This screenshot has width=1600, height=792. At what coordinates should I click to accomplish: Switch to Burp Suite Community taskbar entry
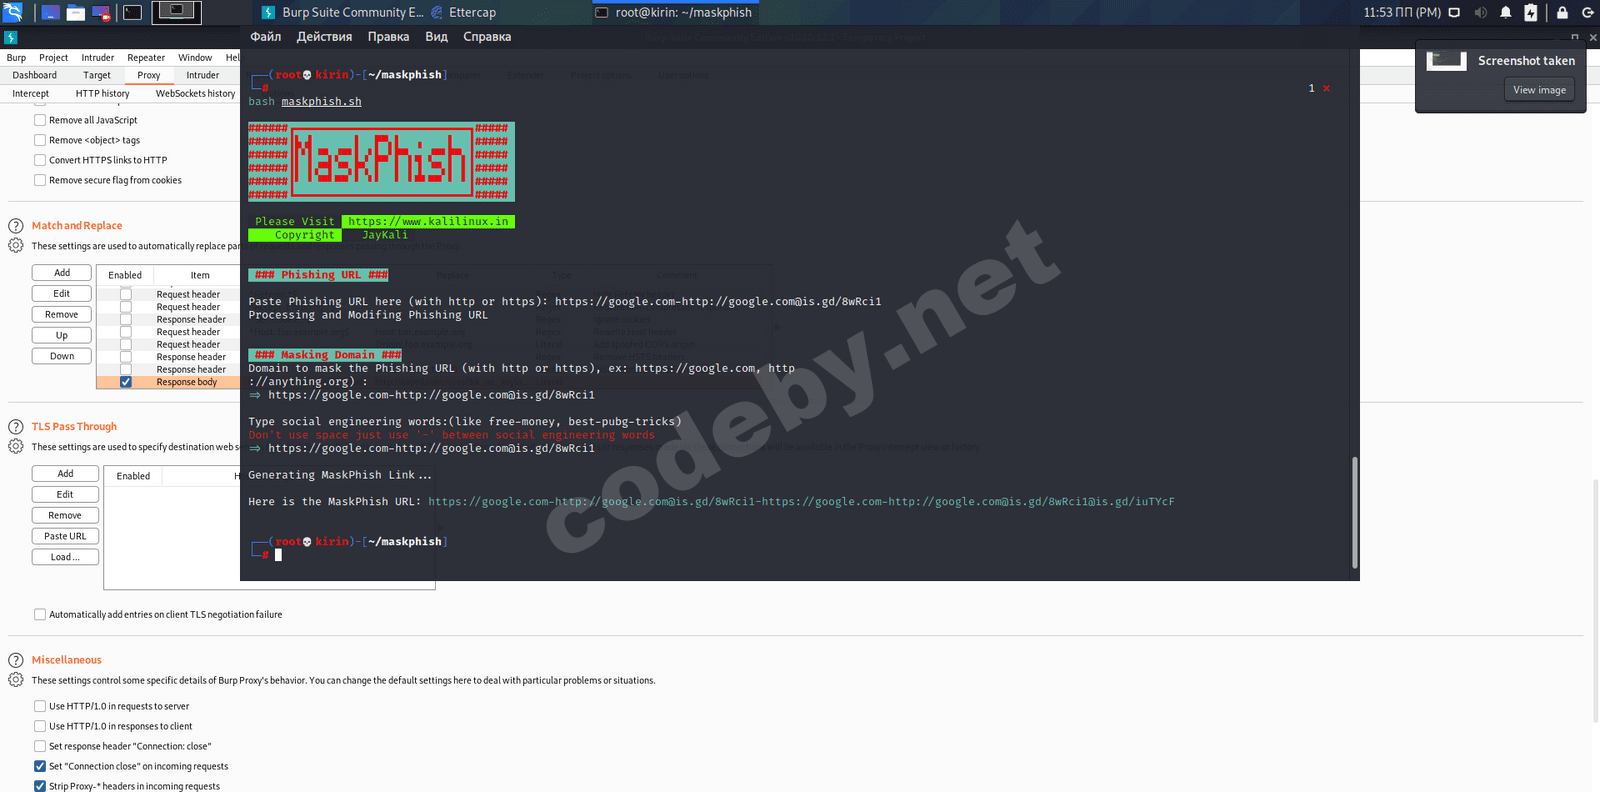tap(342, 12)
